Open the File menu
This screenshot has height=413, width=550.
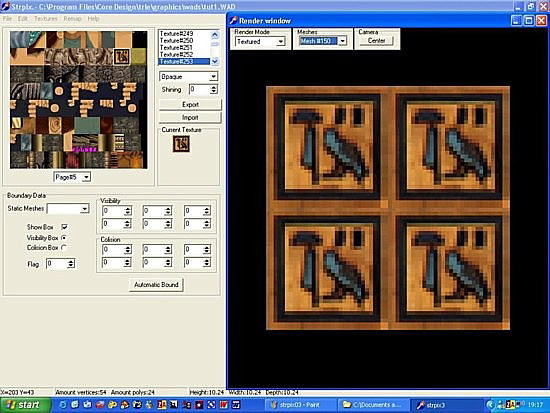point(7,19)
